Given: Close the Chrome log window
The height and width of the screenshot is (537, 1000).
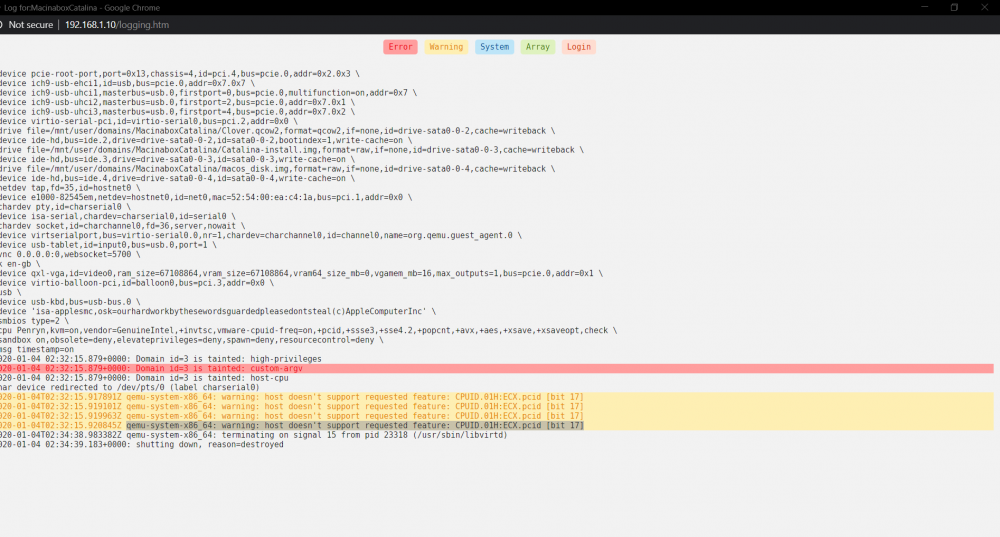Looking at the screenshot, I should 984,7.
